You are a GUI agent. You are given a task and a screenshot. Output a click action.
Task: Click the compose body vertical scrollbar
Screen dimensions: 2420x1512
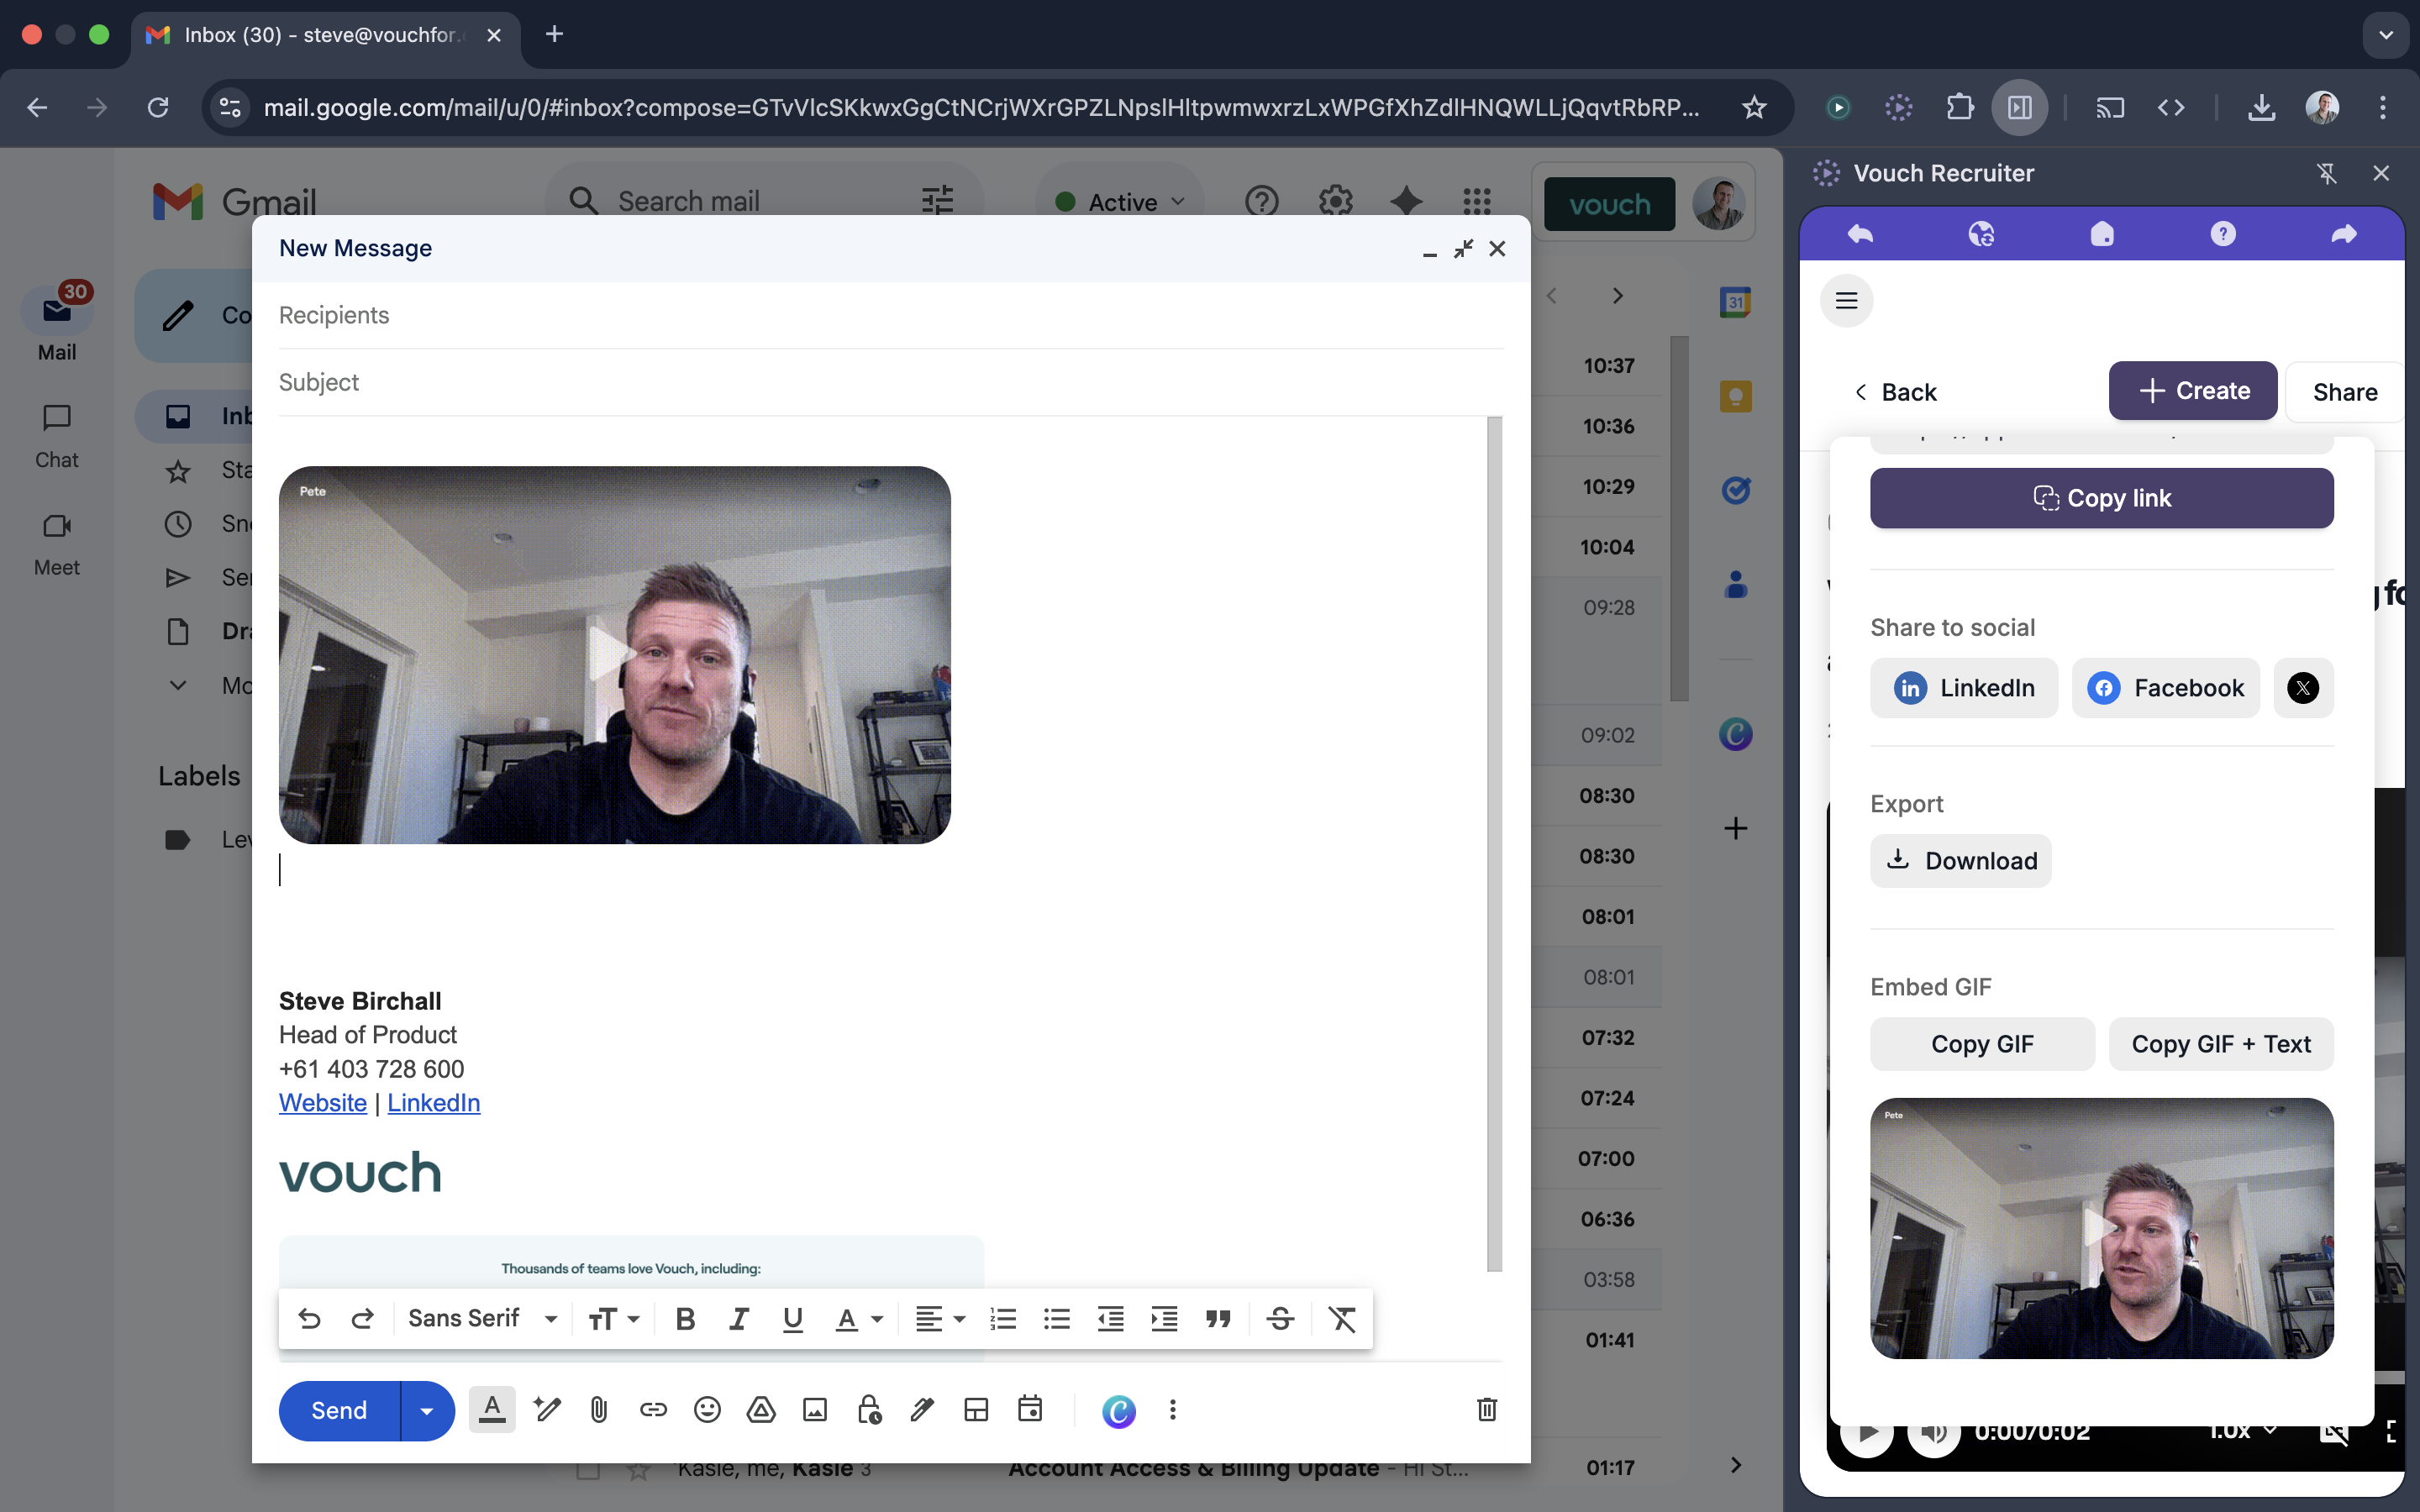point(1494,843)
